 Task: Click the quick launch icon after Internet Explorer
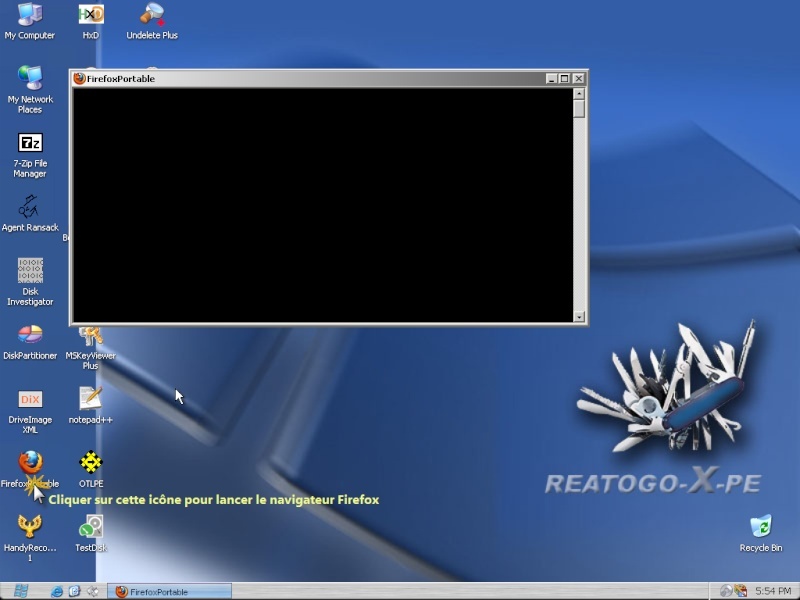[74, 591]
